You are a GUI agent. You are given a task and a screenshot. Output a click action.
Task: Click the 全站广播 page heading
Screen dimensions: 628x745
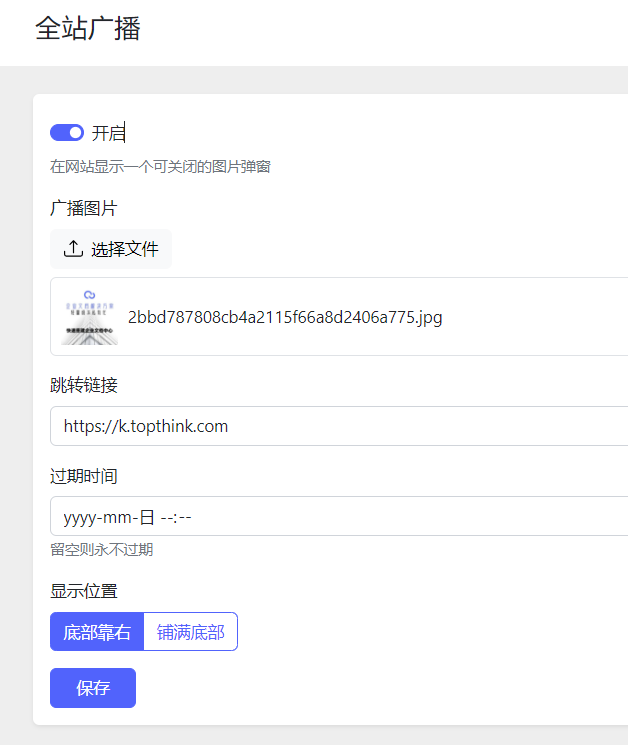88,28
